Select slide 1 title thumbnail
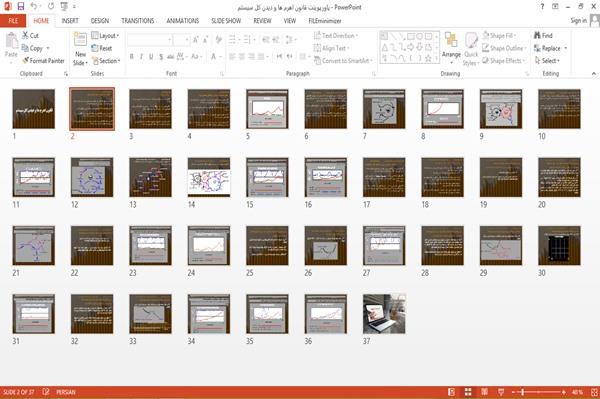 tap(34, 109)
